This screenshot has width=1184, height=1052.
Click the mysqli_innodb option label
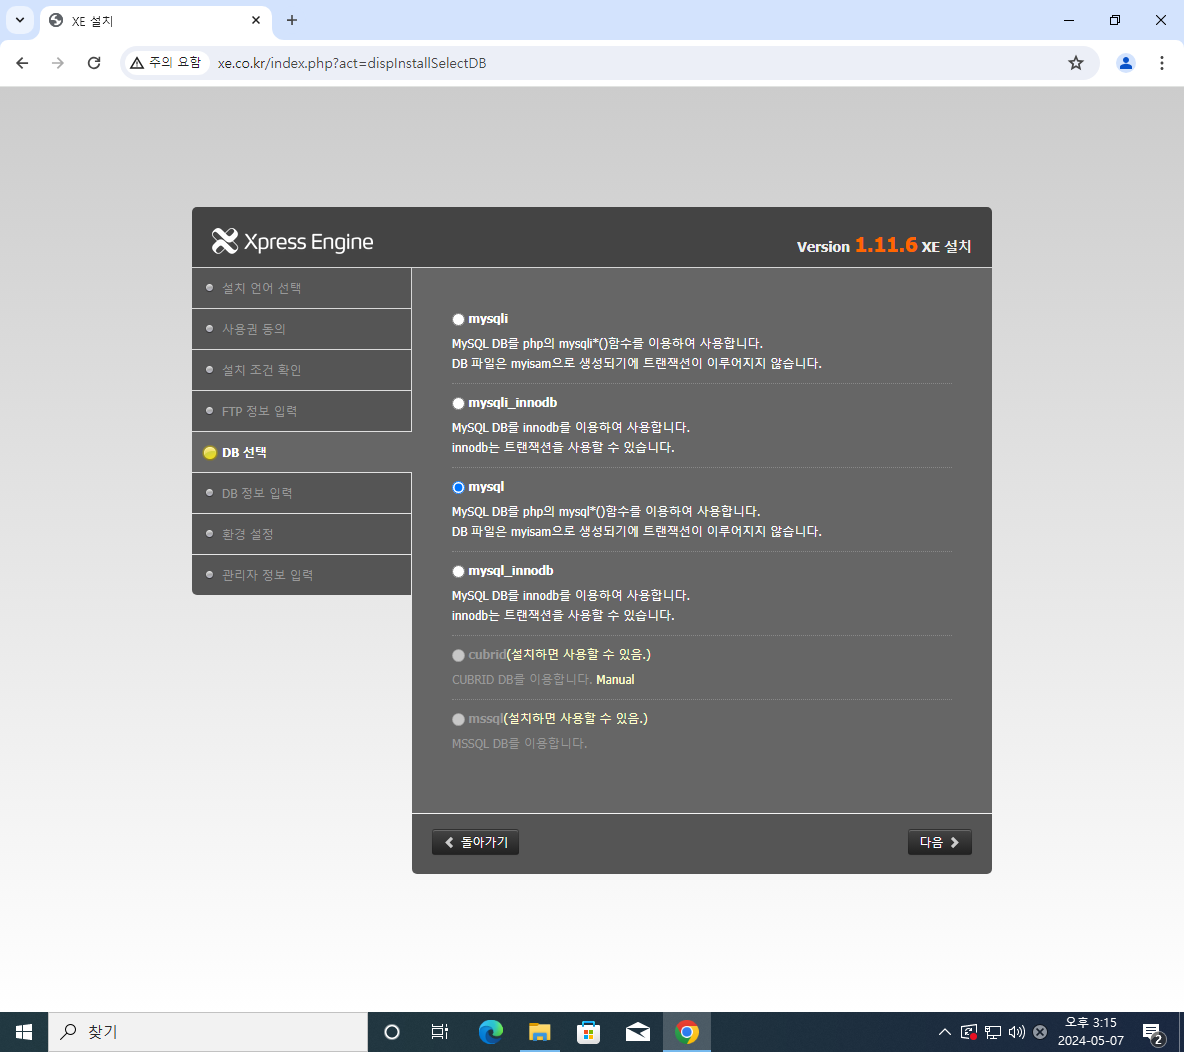click(513, 403)
